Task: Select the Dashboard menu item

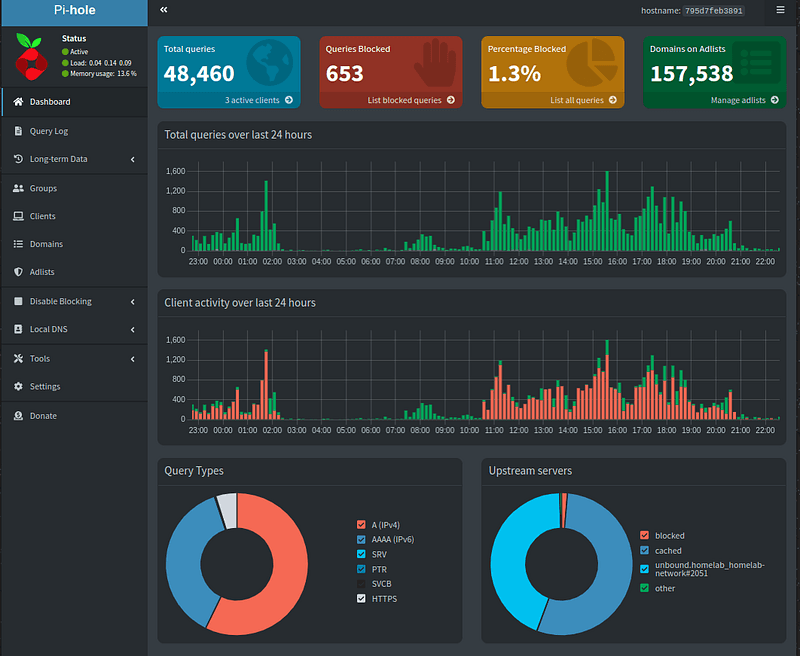Action: coord(49,102)
